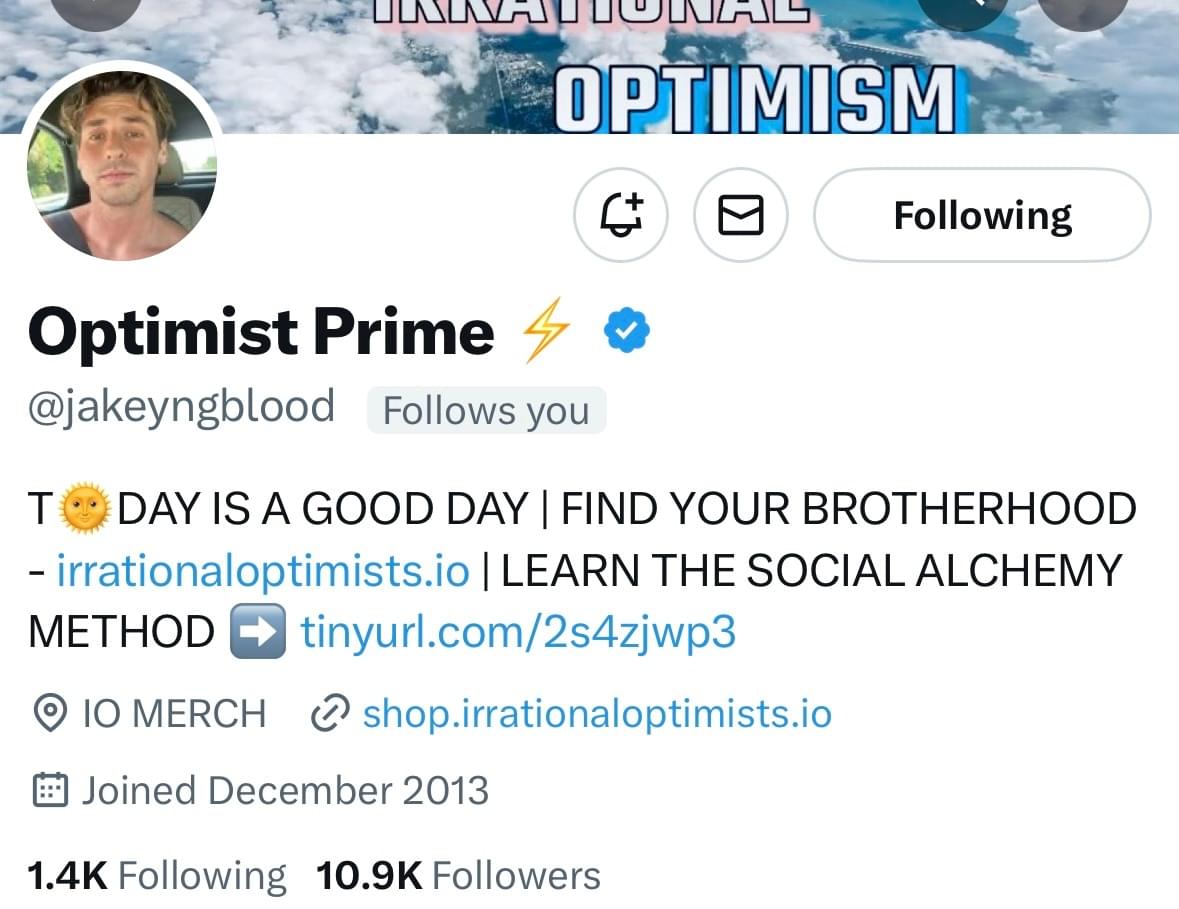Click the sun face emoji in bio
Image resolution: width=1179 pixels, height=909 pixels.
[84, 510]
